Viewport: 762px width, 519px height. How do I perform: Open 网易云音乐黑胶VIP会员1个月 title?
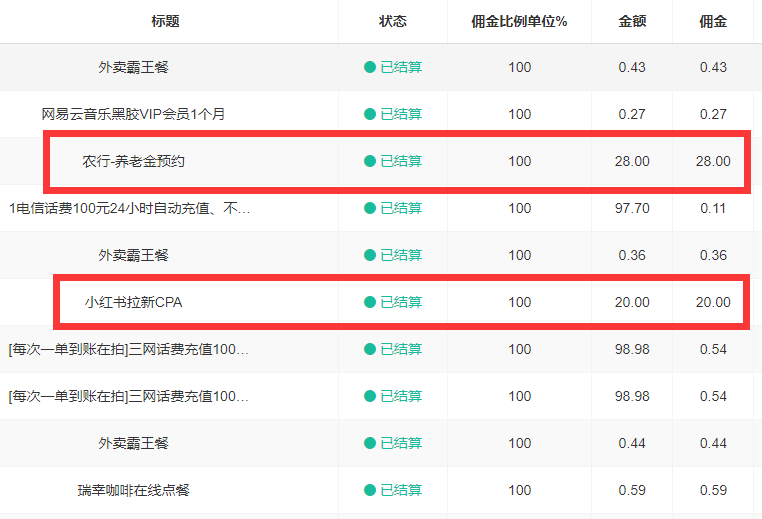click(133, 114)
